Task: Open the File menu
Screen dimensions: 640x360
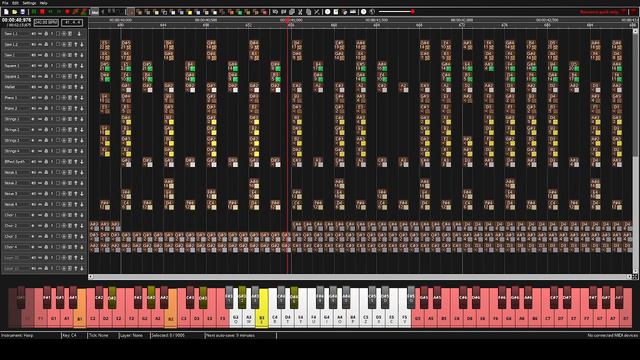Action: pyautogui.click(x=5, y=3)
